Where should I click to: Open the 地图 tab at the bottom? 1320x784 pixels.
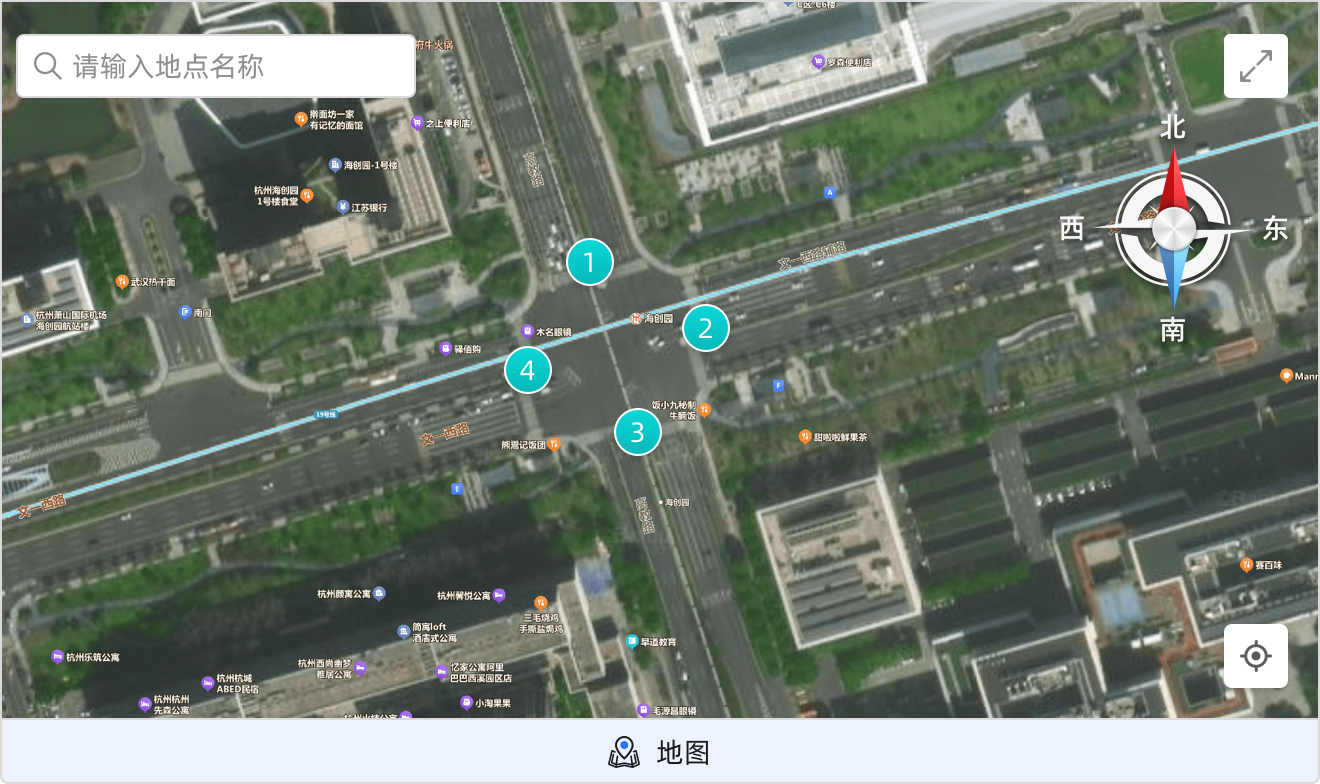coord(660,751)
